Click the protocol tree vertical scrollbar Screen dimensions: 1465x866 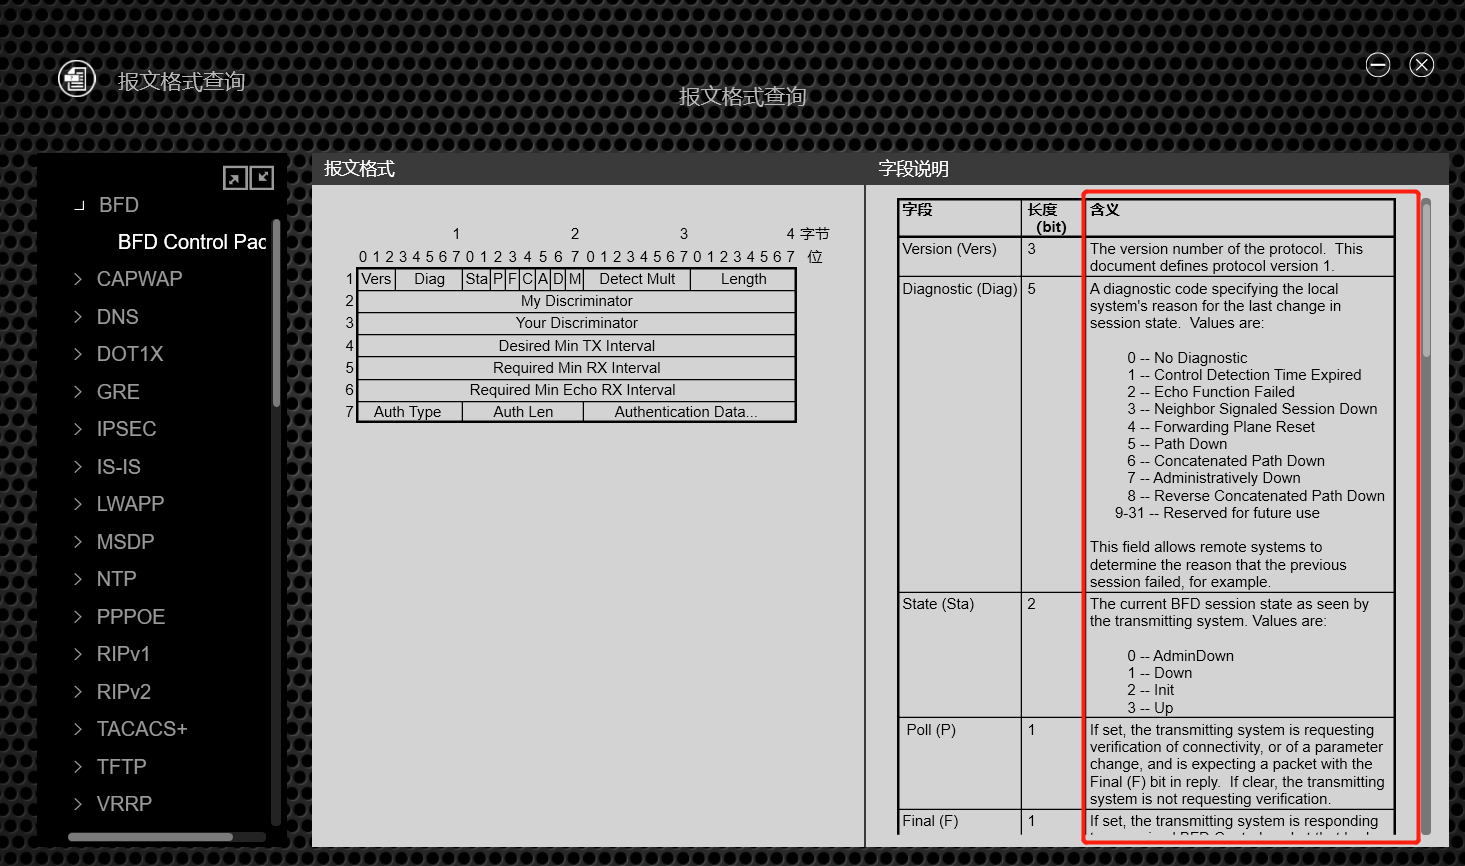276,314
